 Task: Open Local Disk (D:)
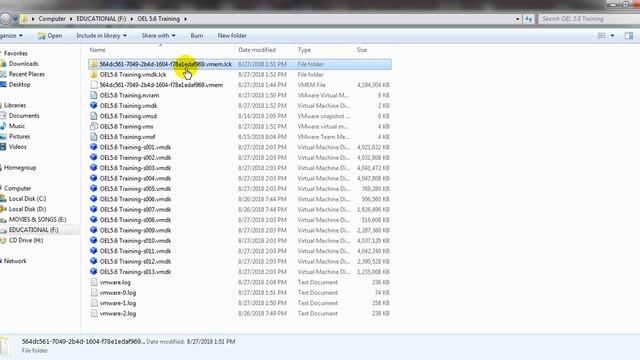(27, 209)
